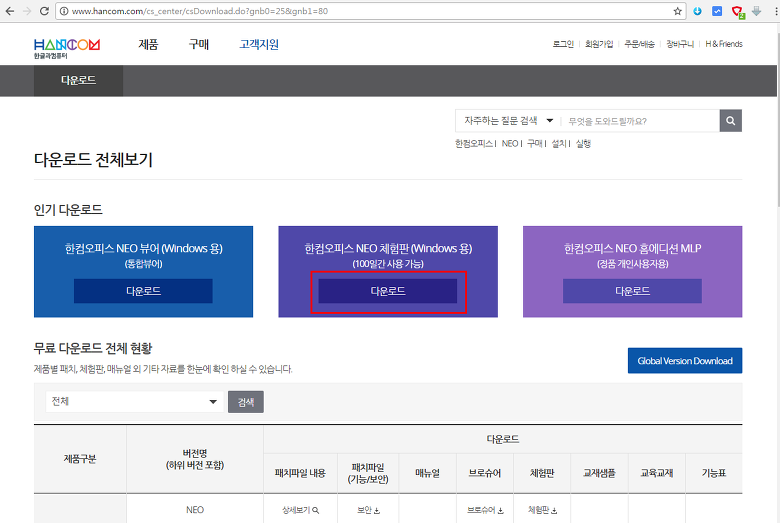Viewport: 780px width, 523px height.
Task: Click the gray 검색 button
Action: (246, 402)
